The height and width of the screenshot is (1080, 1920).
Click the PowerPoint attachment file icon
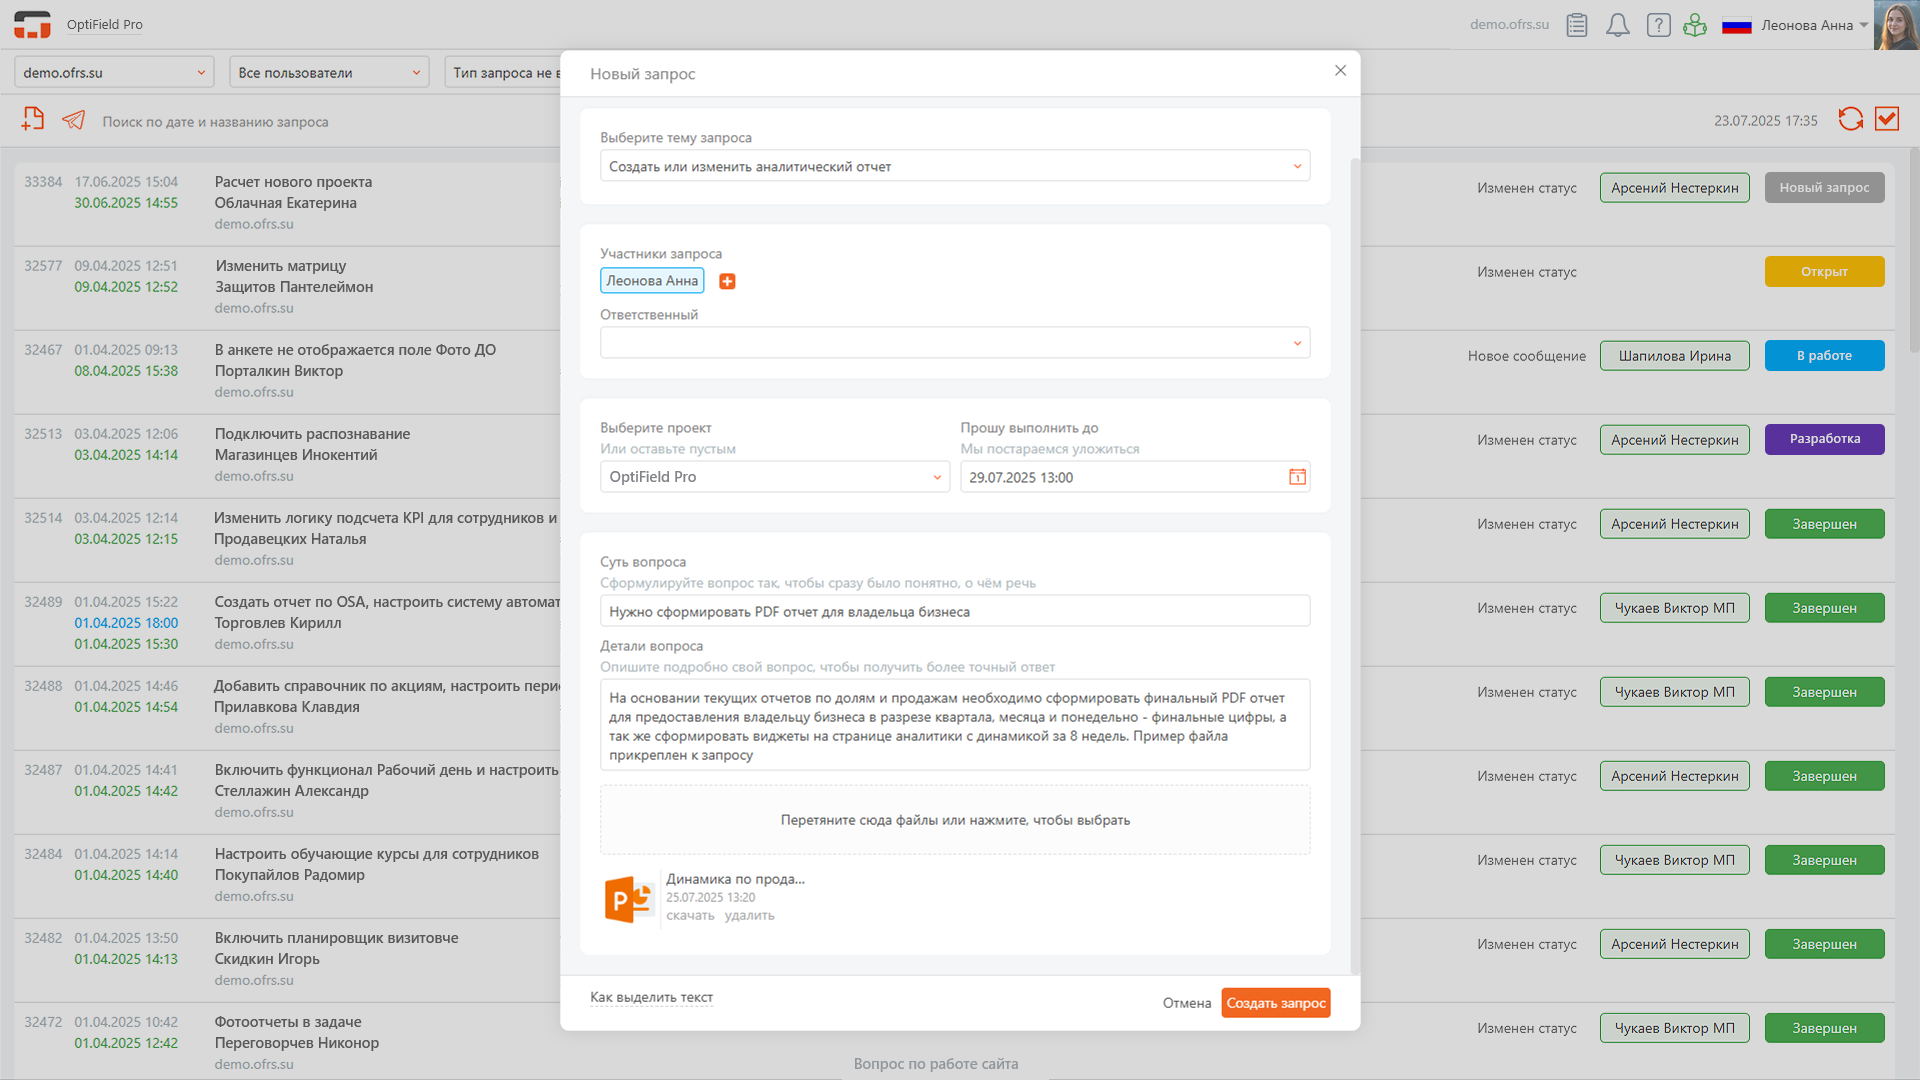[629, 898]
